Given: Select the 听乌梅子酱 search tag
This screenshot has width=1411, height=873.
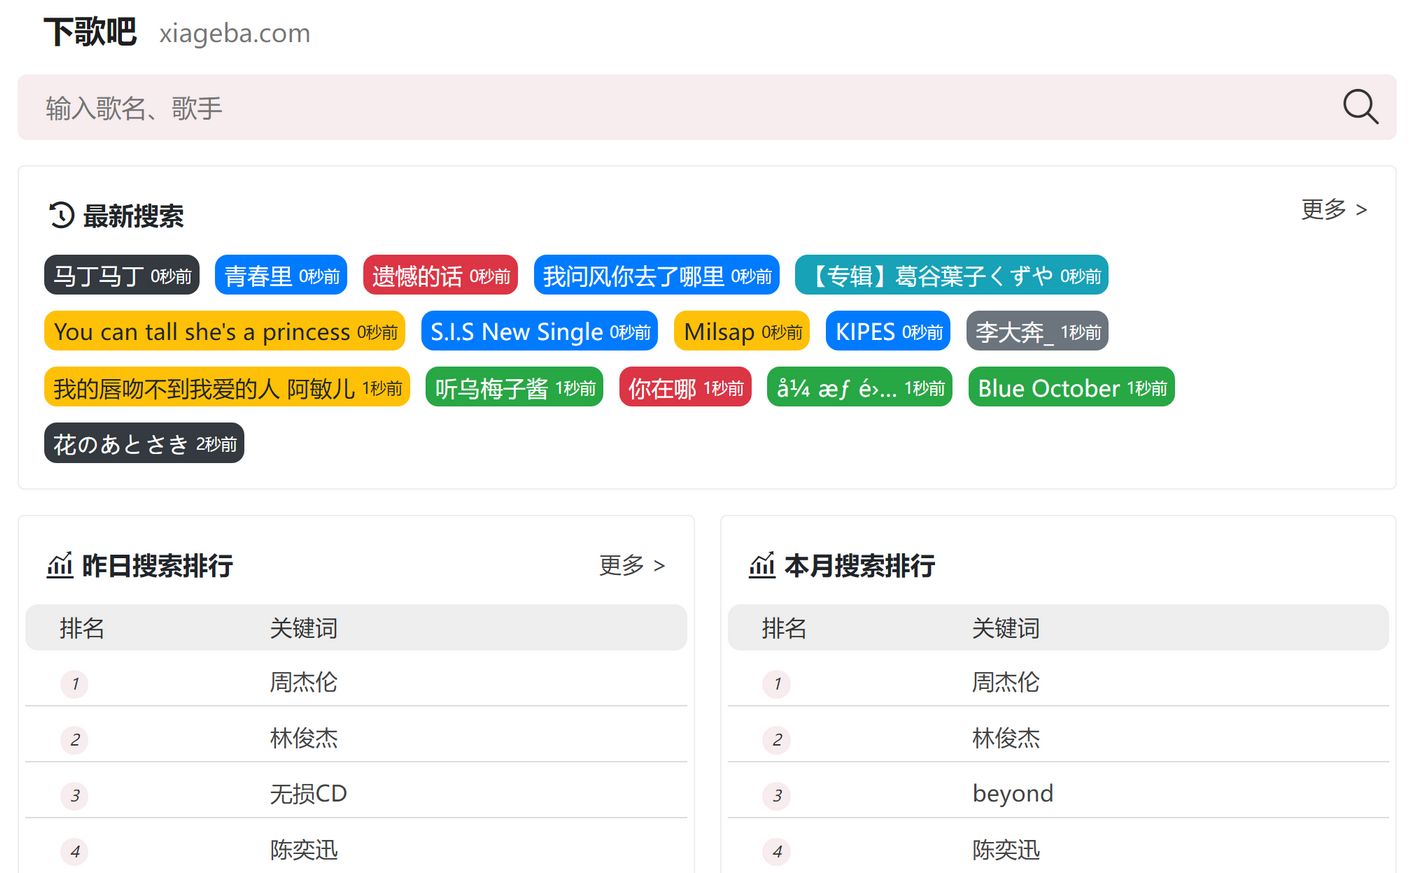Looking at the screenshot, I should [514, 387].
